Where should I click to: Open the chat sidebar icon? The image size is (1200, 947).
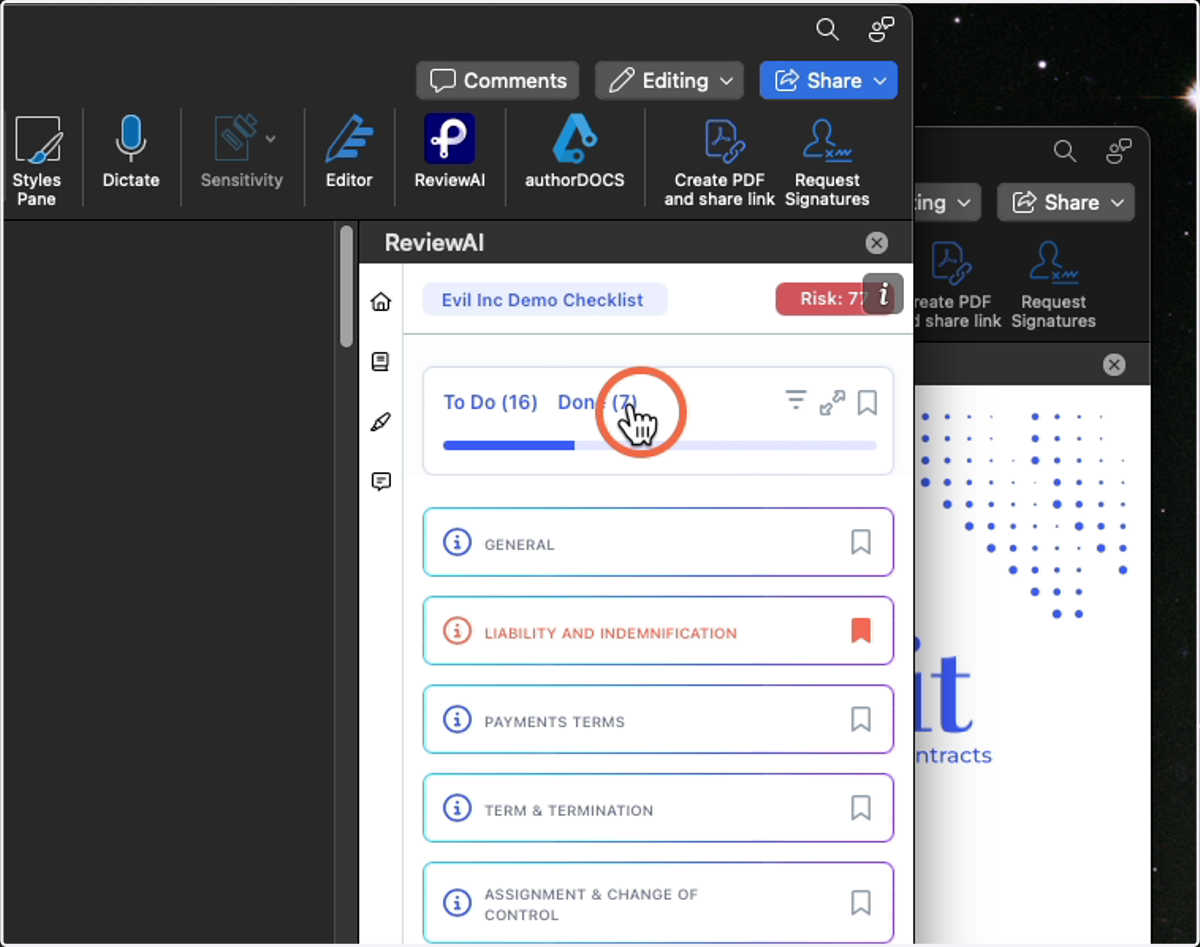(381, 482)
